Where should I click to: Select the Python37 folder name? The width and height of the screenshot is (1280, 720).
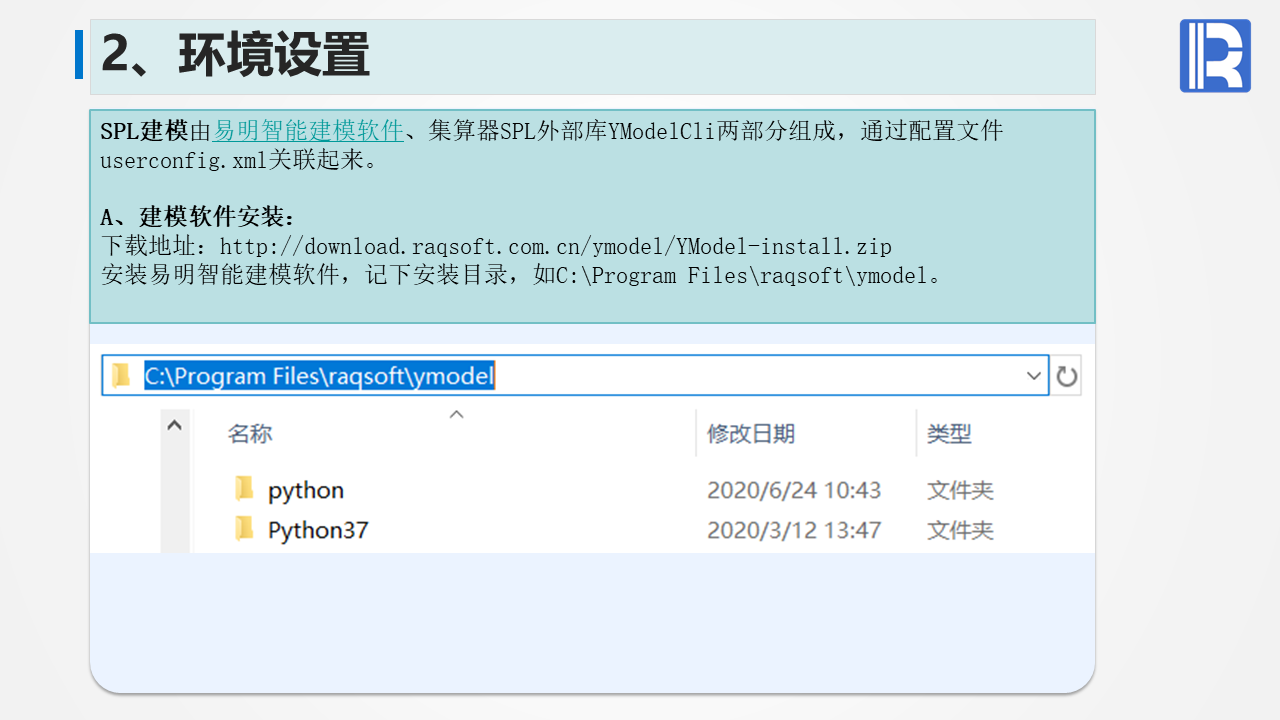pos(318,530)
